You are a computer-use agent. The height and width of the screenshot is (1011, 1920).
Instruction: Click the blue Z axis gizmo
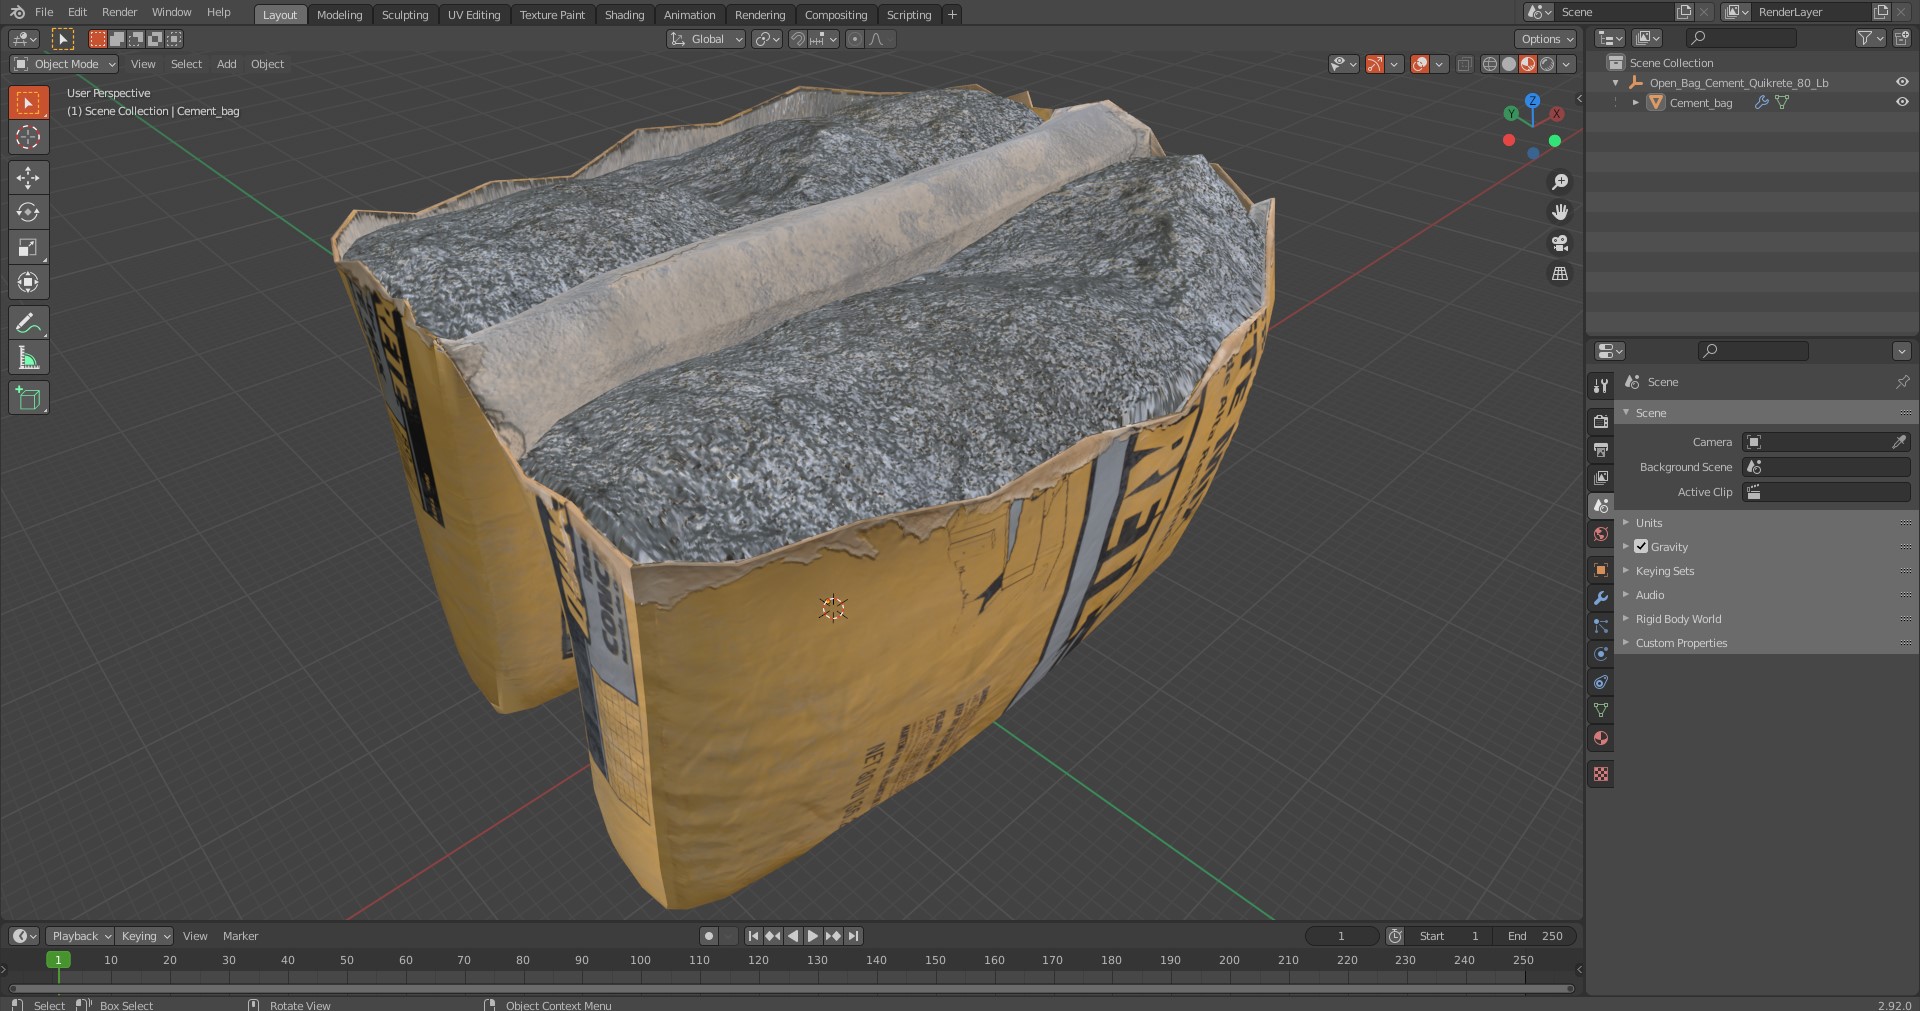(1532, 101)
